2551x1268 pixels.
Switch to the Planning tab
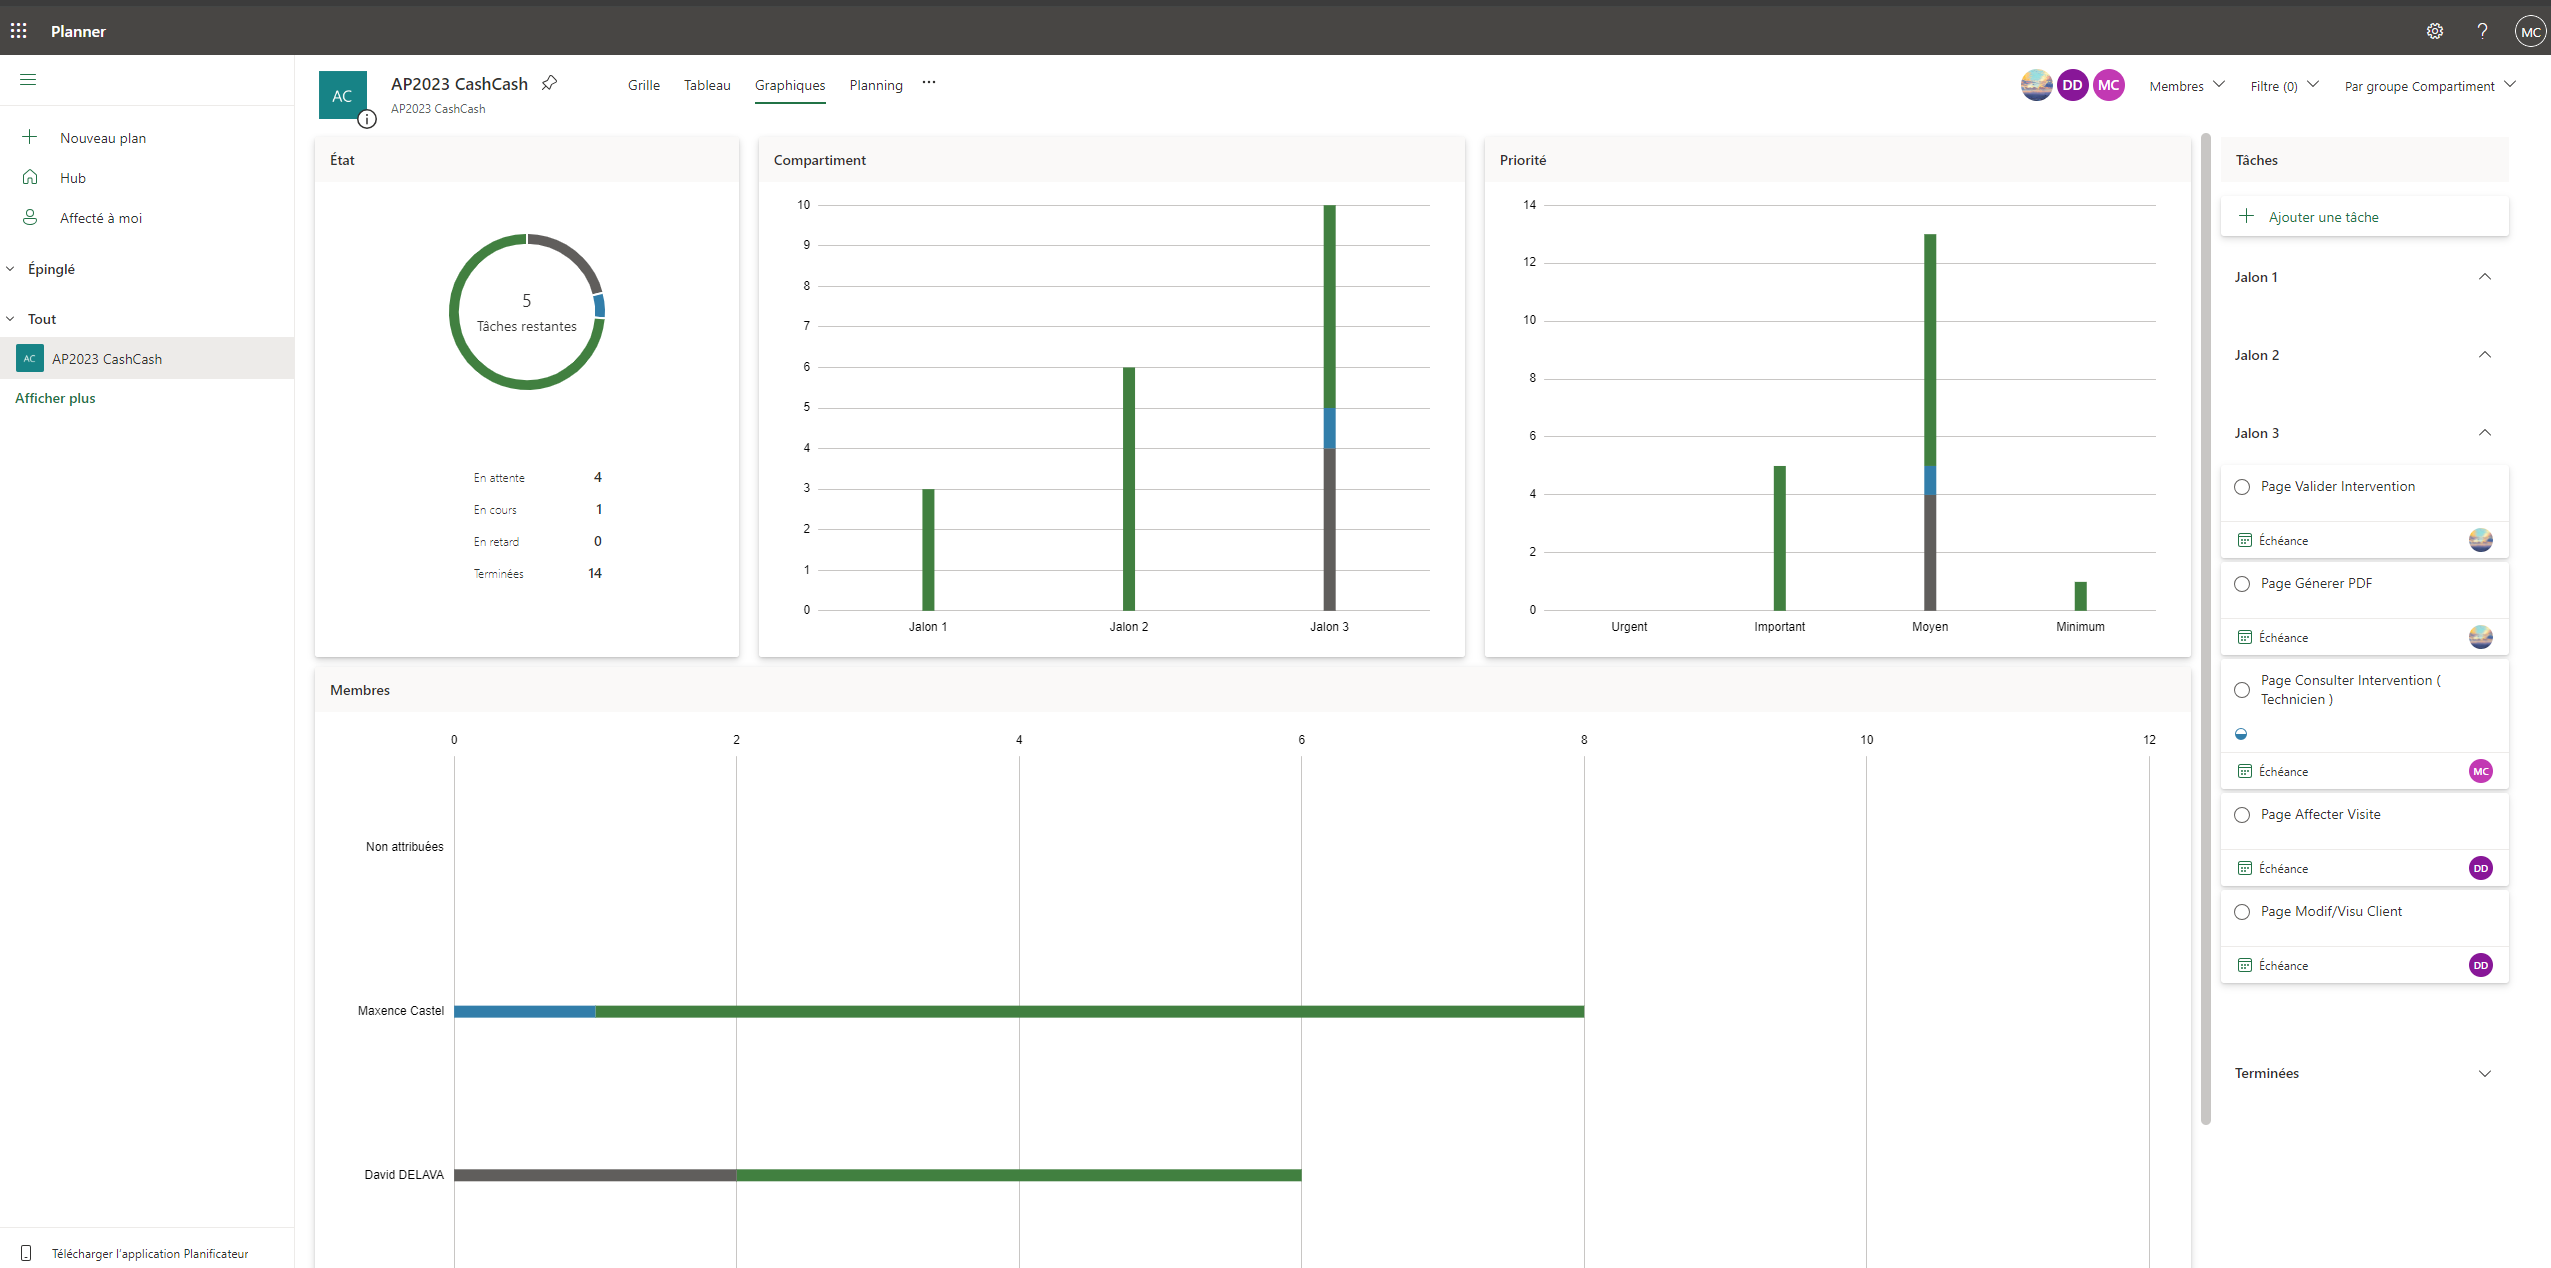[875, 86]
